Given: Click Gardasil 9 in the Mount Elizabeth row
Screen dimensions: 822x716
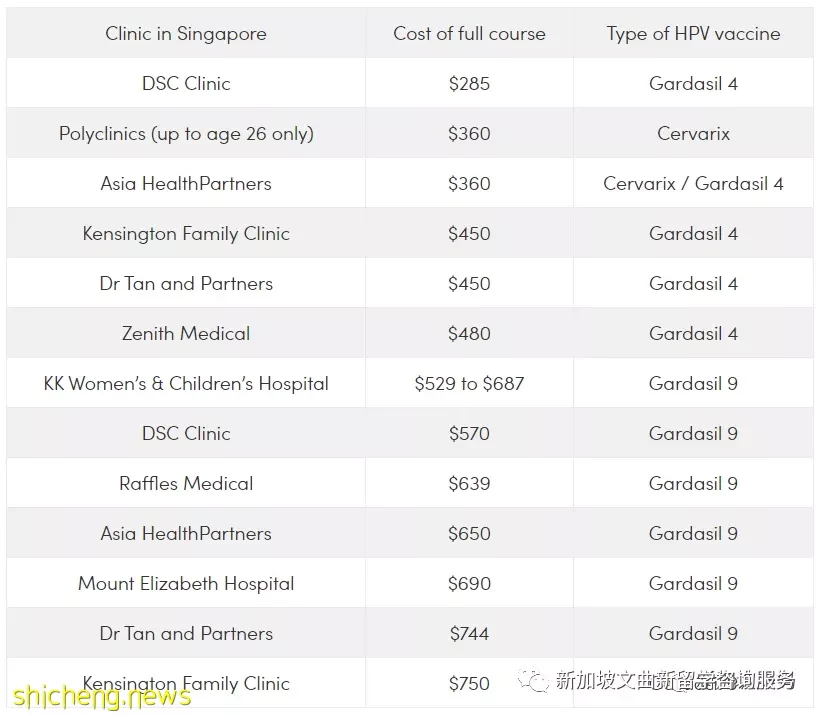Looking at the screenshot, I should point(693,583).
